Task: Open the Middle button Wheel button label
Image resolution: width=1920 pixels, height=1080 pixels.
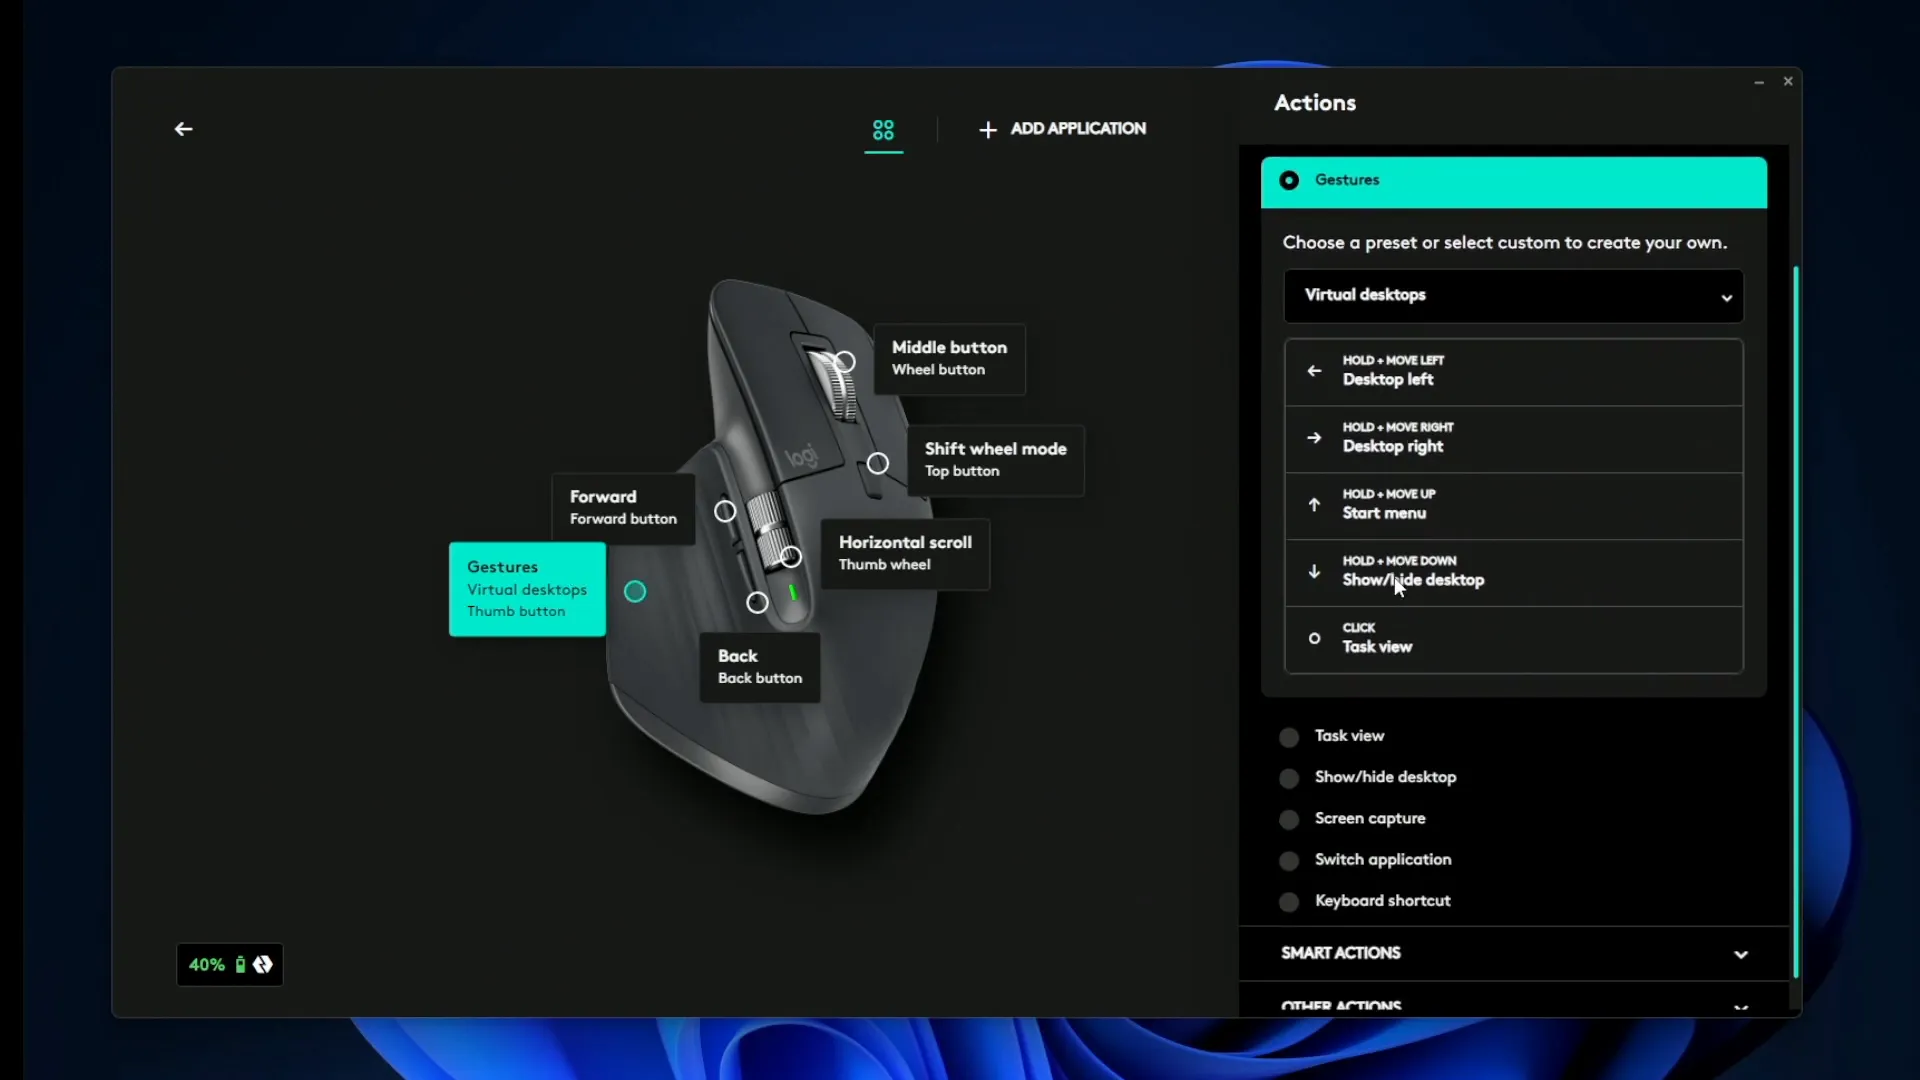Action: pos(949,358)
